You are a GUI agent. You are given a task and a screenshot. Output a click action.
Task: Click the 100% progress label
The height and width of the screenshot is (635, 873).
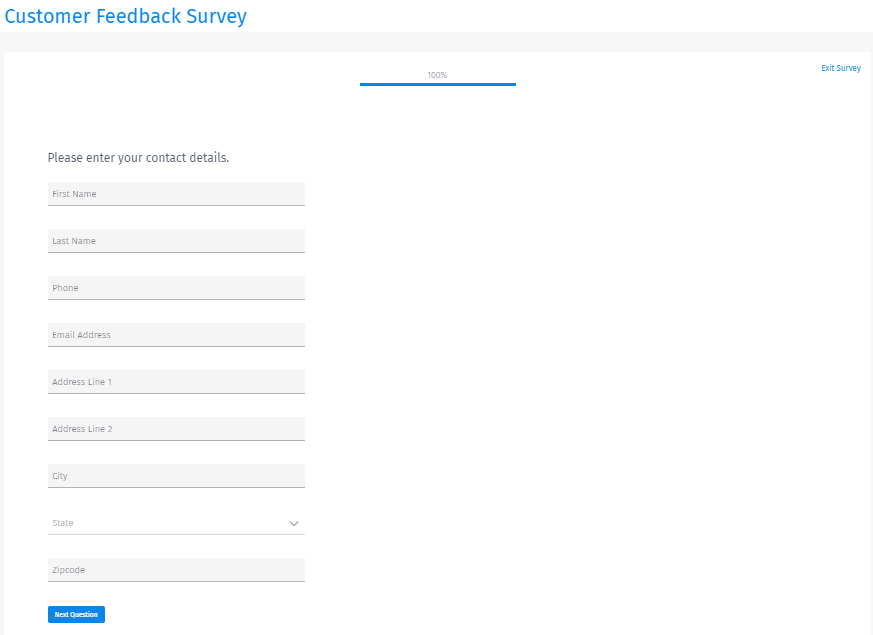pos(437,75)
